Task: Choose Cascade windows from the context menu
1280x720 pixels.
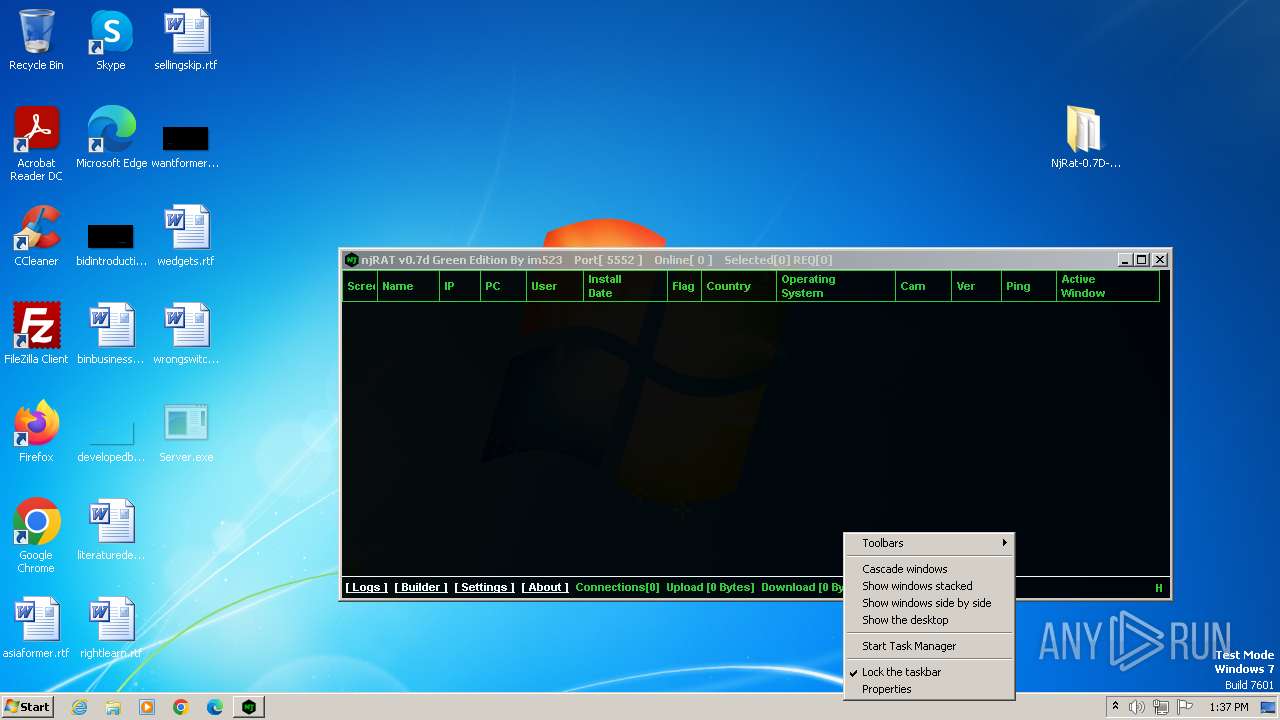Action: 929,569
